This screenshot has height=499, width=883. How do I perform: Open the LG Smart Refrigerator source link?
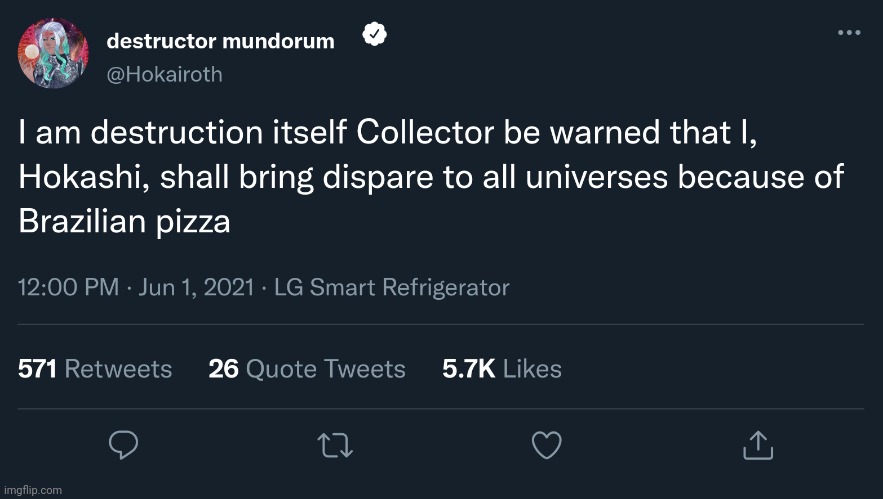[390, 288]
